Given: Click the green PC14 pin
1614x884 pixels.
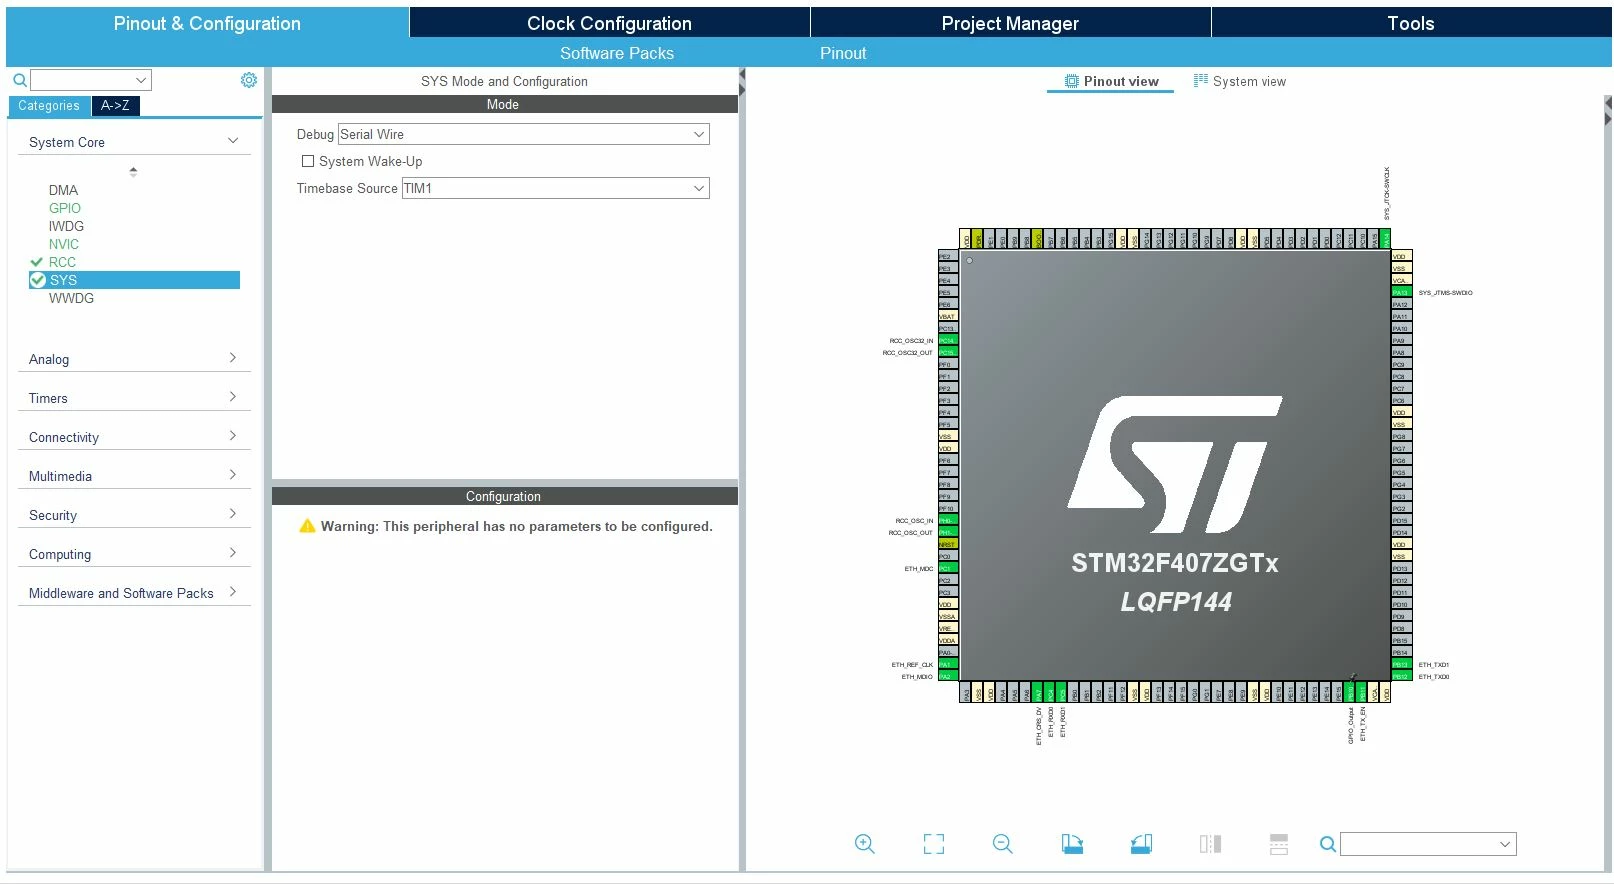Looking at the screenshot, I should point(947,341).
